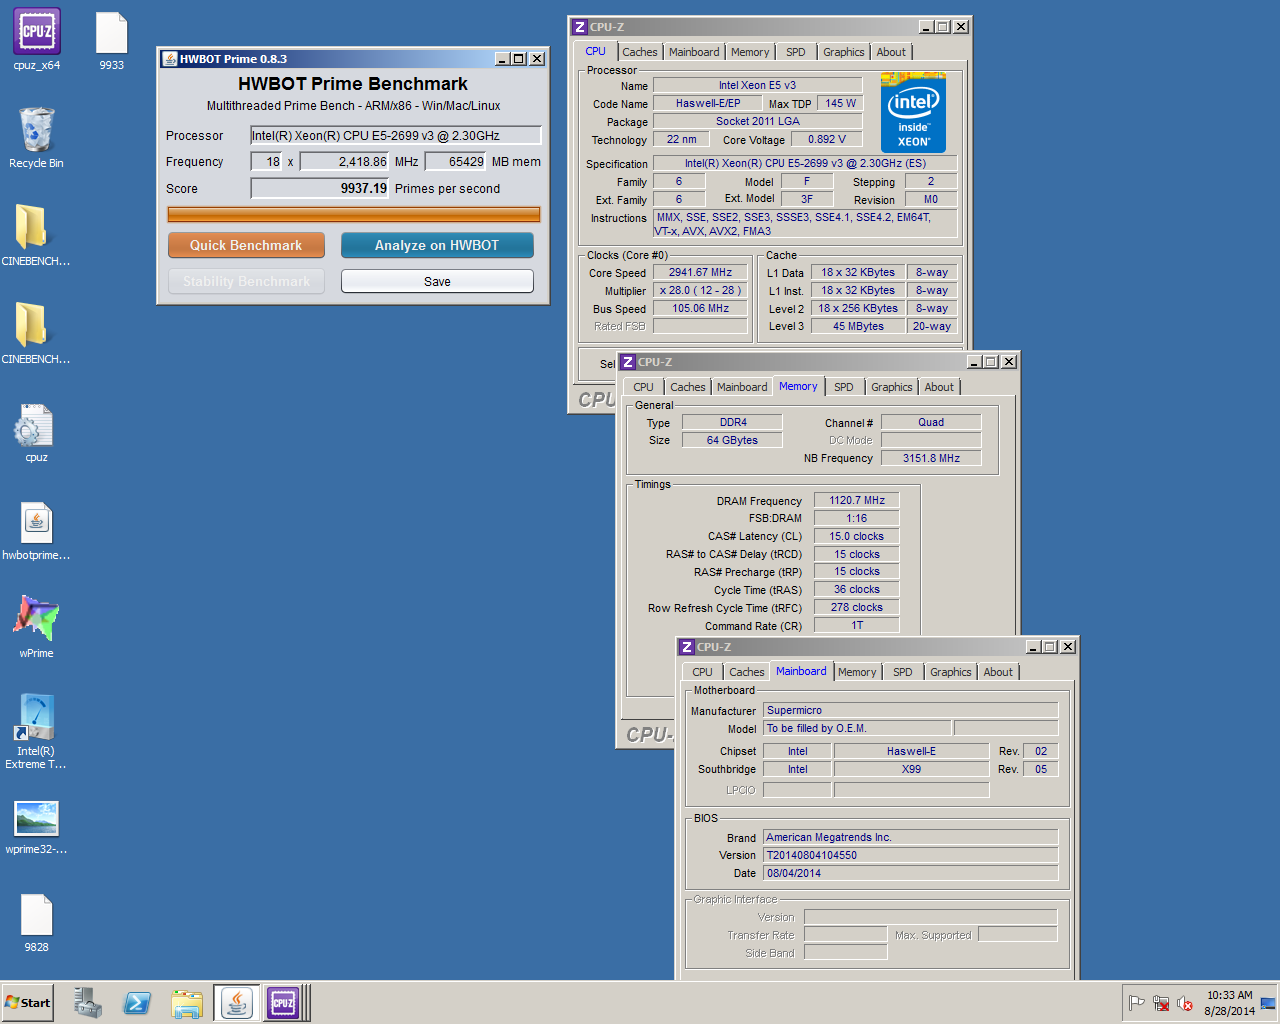Click the BIOS date 08/04/2014
Viewport: 1280px width, 1024px height.
(910, 873)
